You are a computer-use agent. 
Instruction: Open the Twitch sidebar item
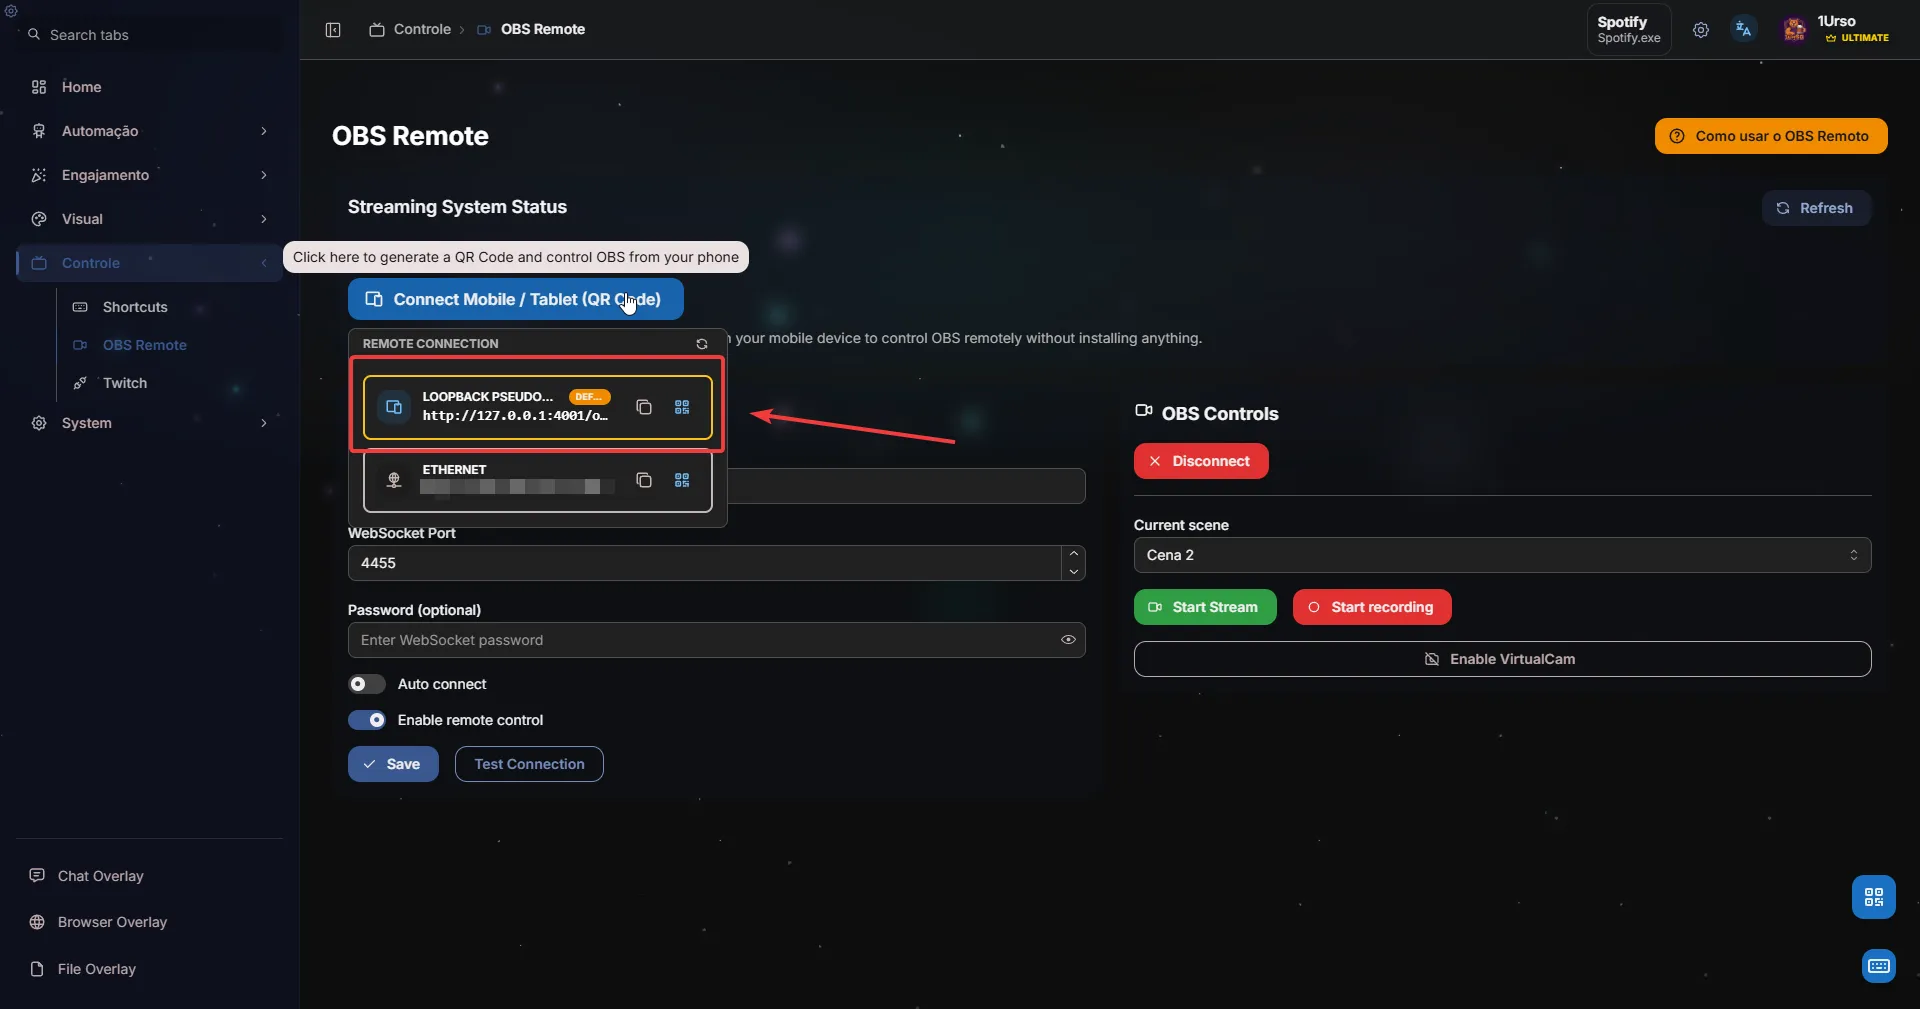click(125, 383)
